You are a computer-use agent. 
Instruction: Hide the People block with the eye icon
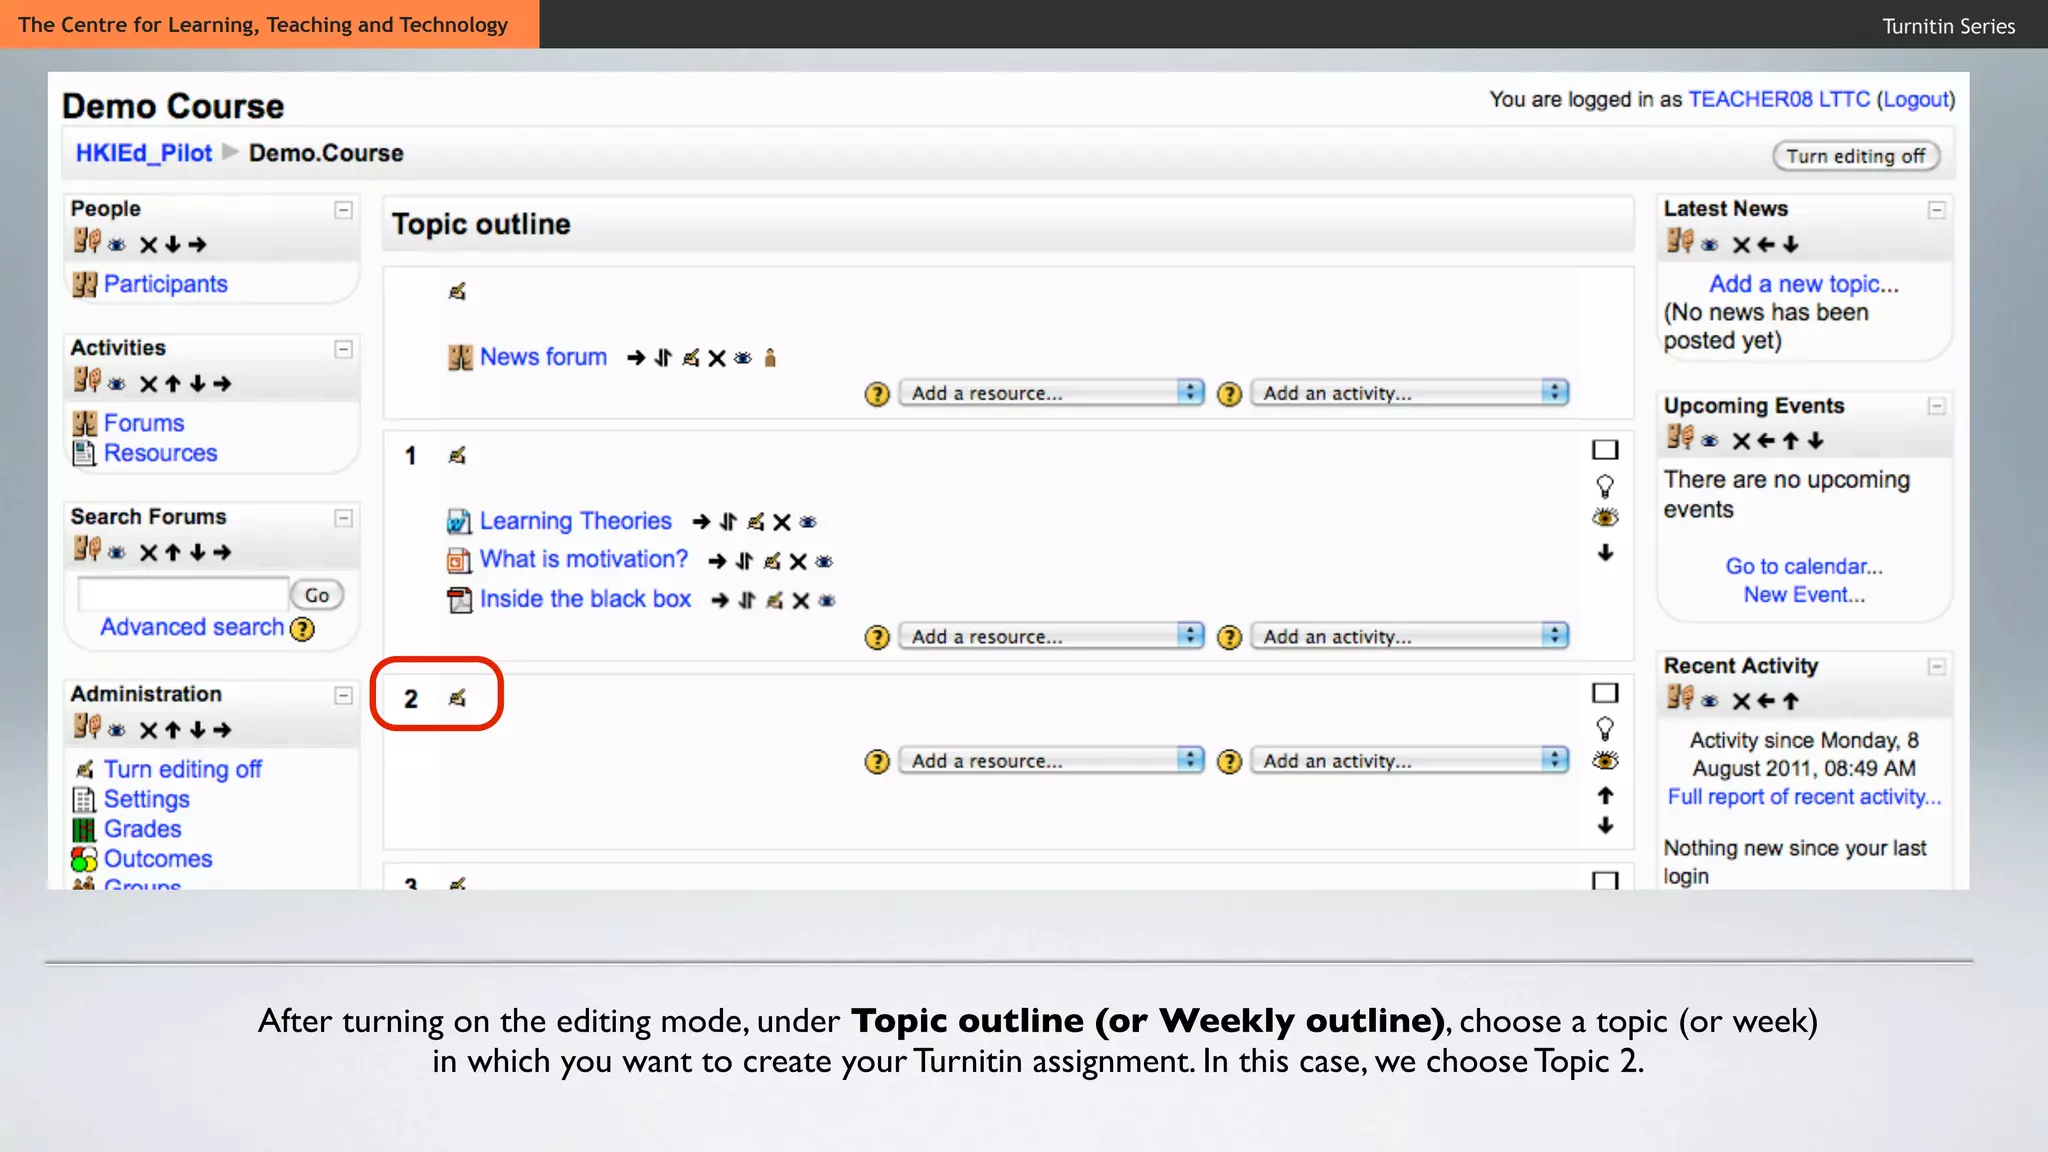tap(117, 245)
